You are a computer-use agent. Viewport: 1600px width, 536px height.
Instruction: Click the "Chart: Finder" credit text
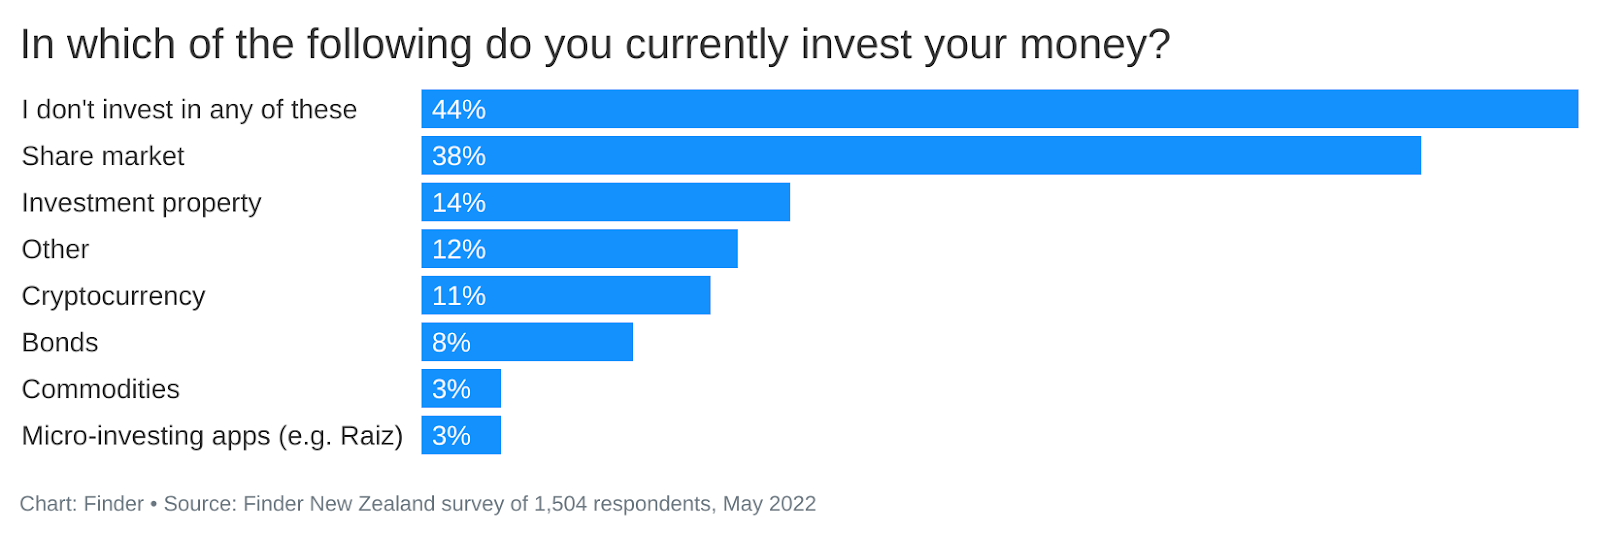tap(82, 504)
